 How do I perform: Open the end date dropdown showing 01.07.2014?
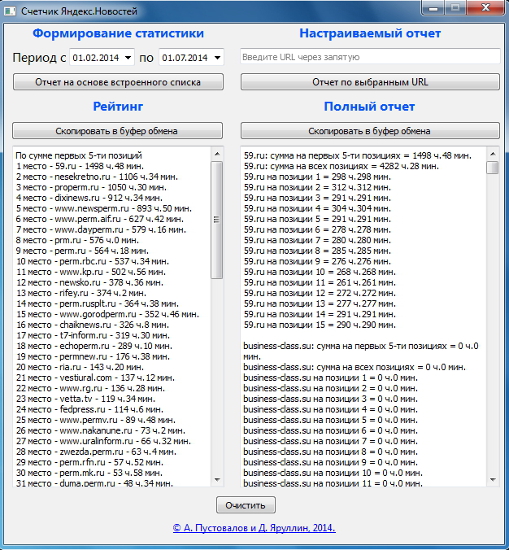click(217, 58)
